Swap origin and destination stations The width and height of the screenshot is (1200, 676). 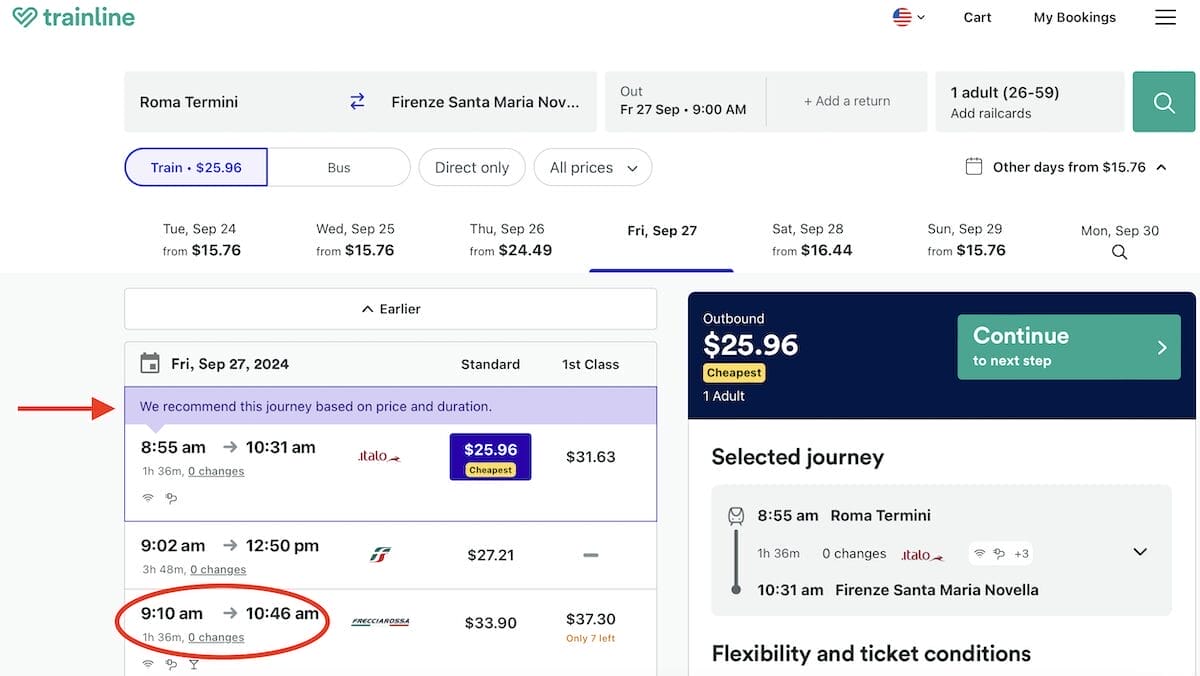pos(357,101)
